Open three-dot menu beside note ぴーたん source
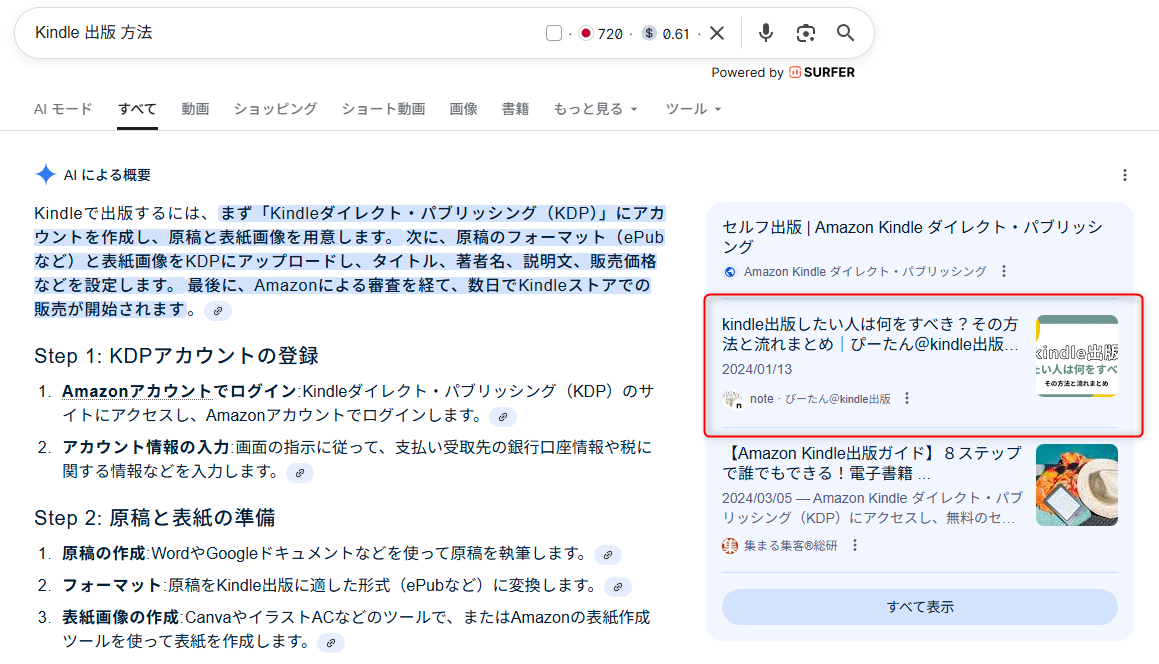Screen dimensions: 1159x664 click(x=907, y=398)
